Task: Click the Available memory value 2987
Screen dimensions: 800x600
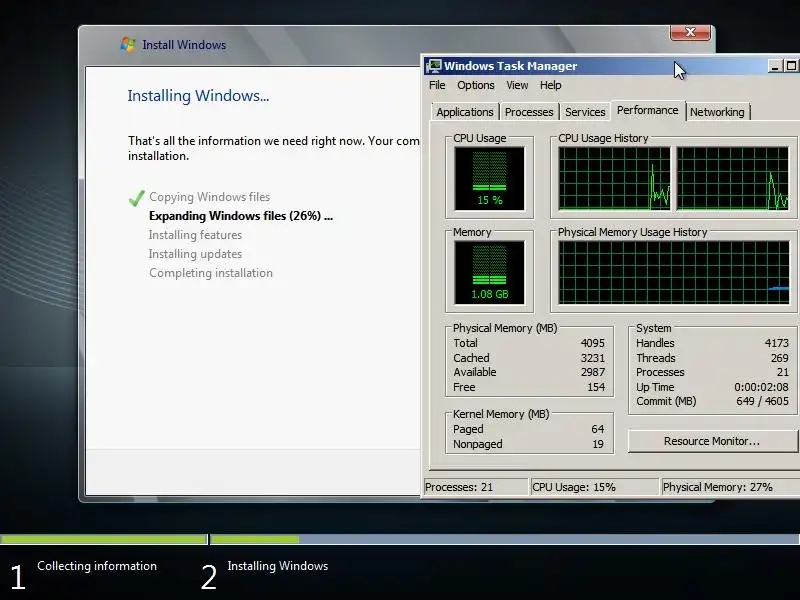Action: click(592, 372)
